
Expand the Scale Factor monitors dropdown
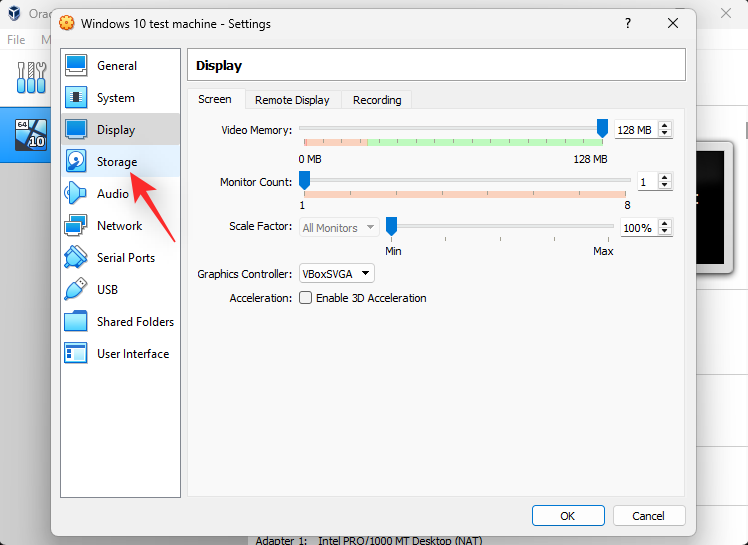pos(339,228)
